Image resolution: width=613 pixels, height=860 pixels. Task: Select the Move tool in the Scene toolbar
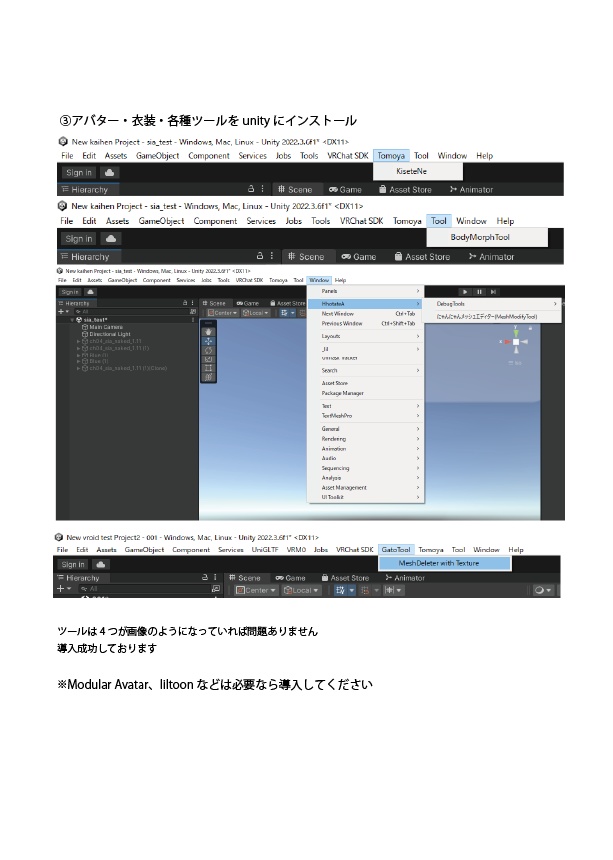click(x=208, y=341)
